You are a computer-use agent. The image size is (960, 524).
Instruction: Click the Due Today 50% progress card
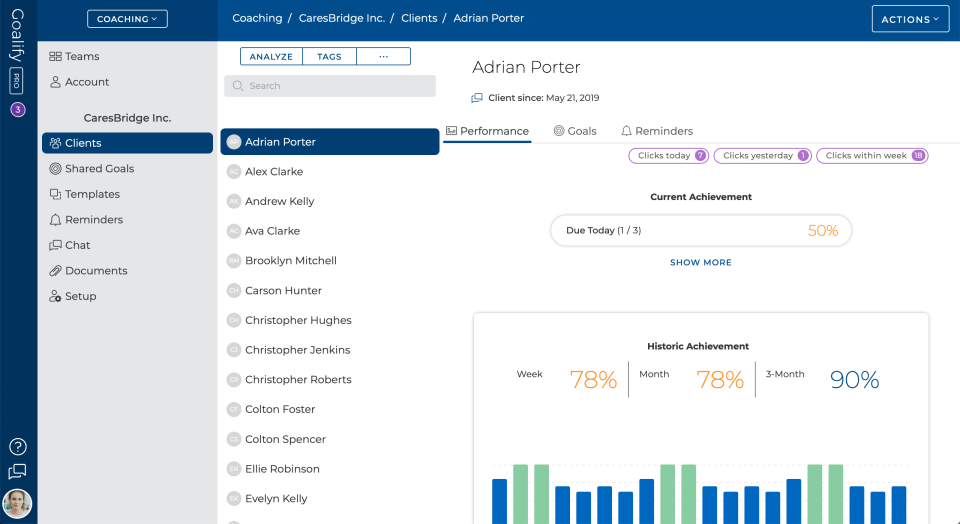(701, 231)
